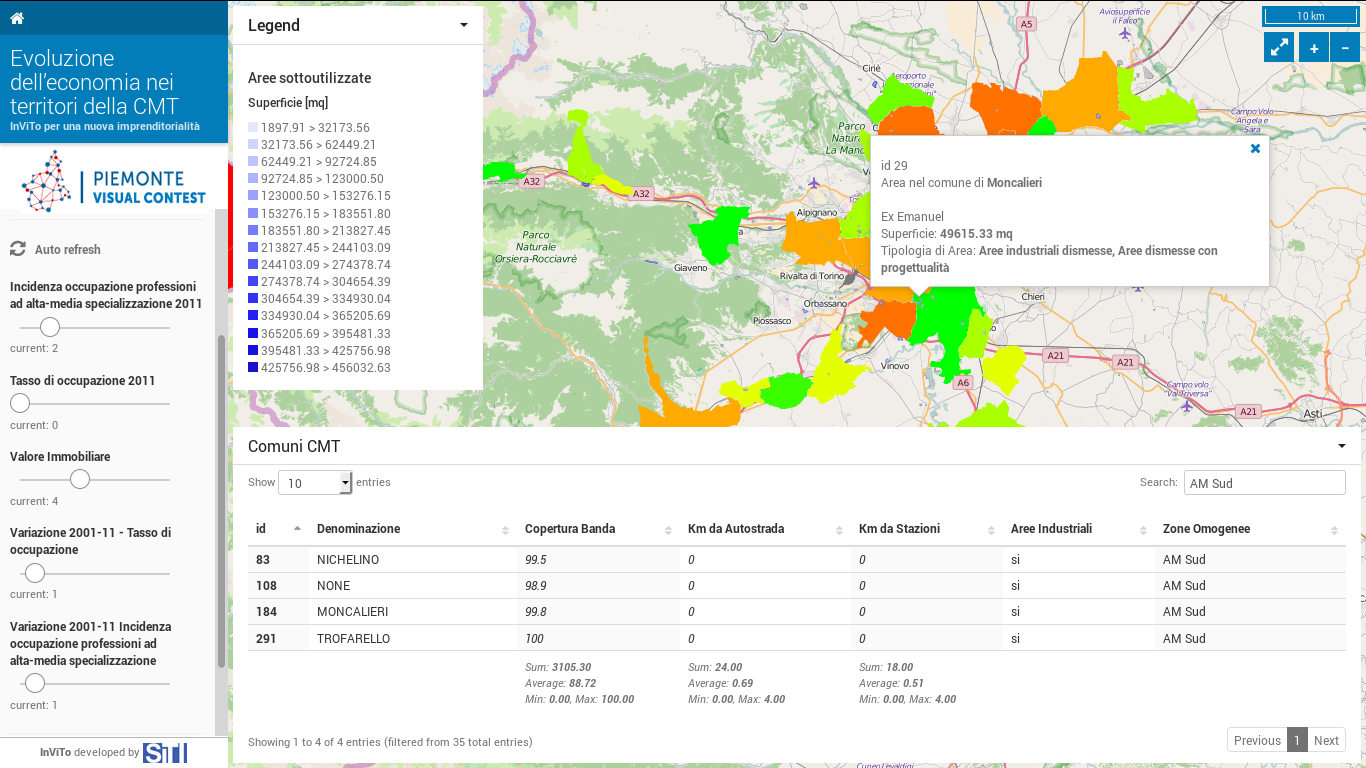Viewport: 1366px width, 768px height.
Task: Go to the Previous table page
Action: tap(1256, 740)
